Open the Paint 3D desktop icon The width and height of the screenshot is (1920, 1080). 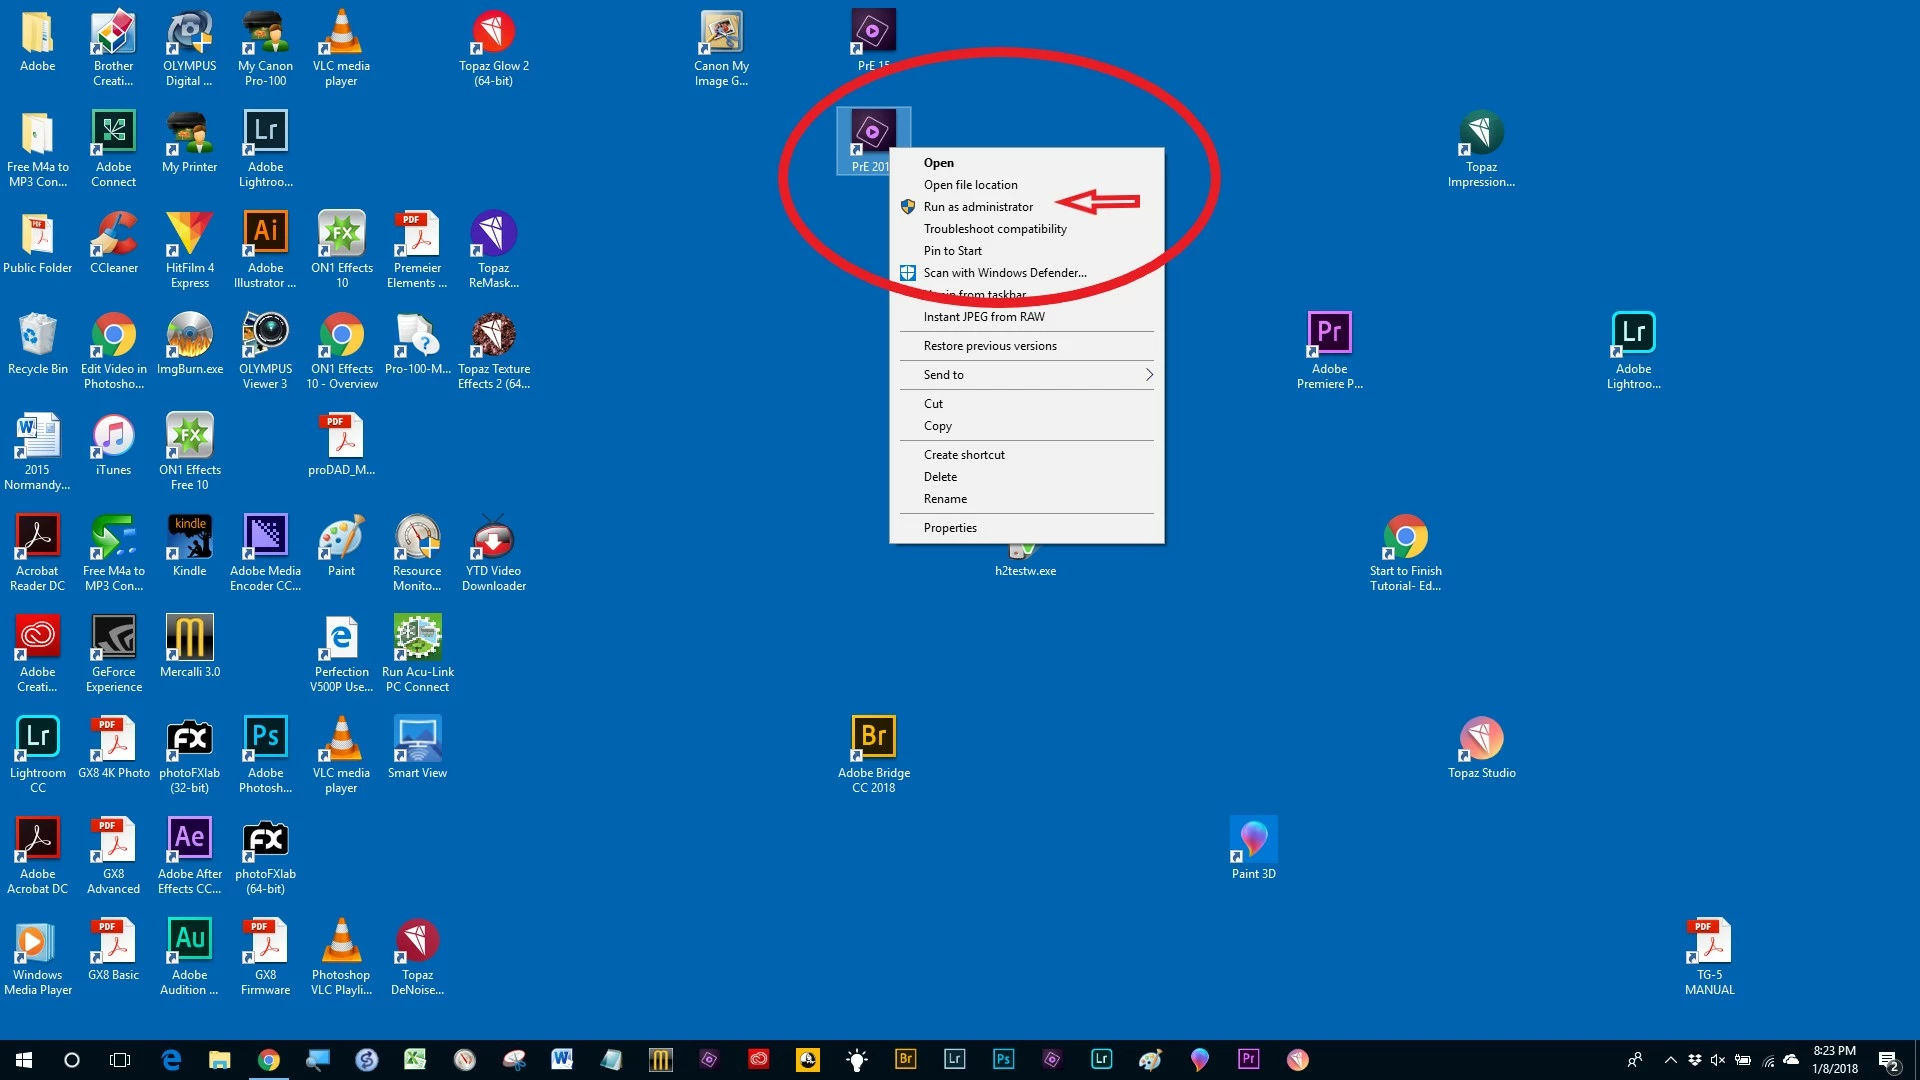point(1253,840)
